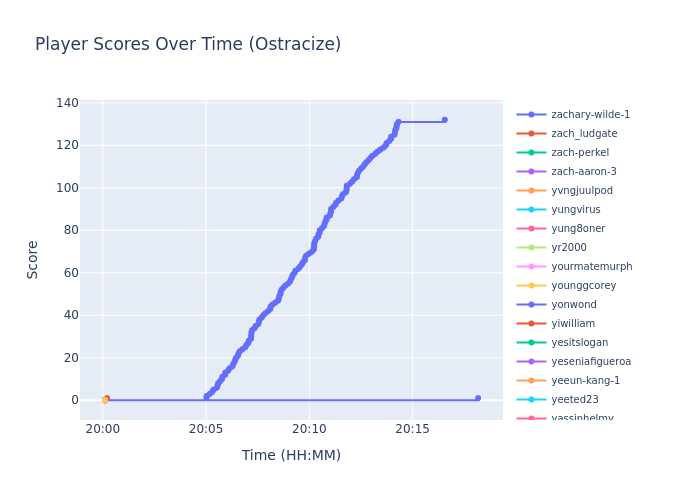The width and height of the screenshot is (700, 500).
Task: Click the yung8oner pink legend marker
Action: tap(531, 229)
